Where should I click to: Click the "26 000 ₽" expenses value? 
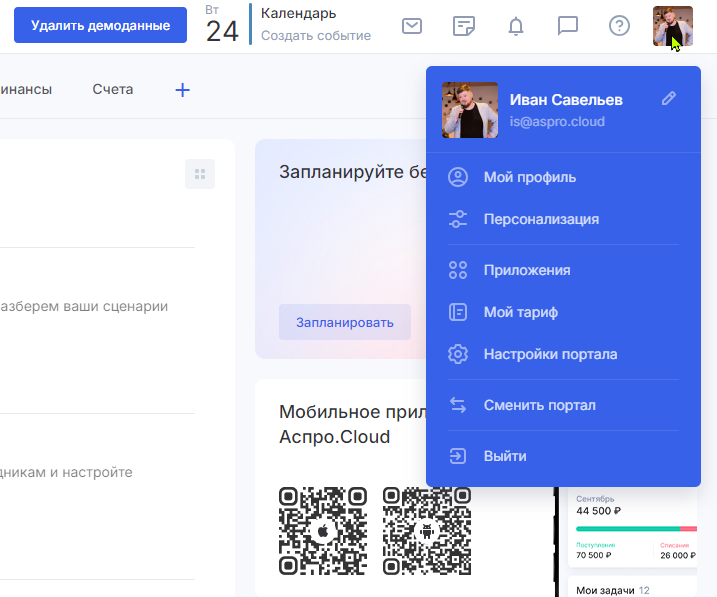[x=678, y=555]
